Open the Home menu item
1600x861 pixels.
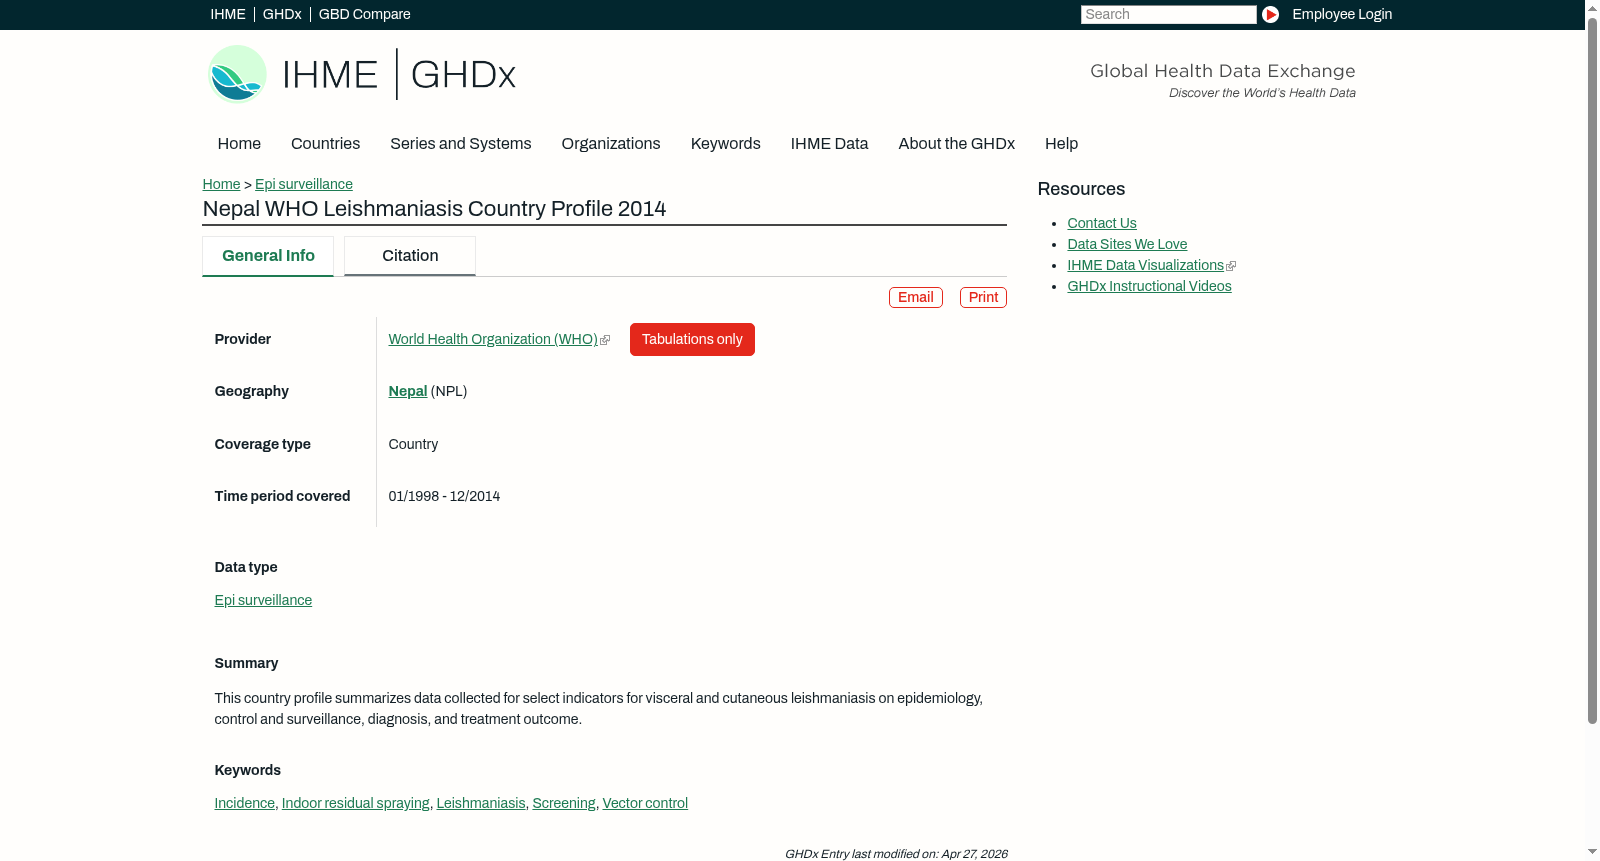coord(239,144)
